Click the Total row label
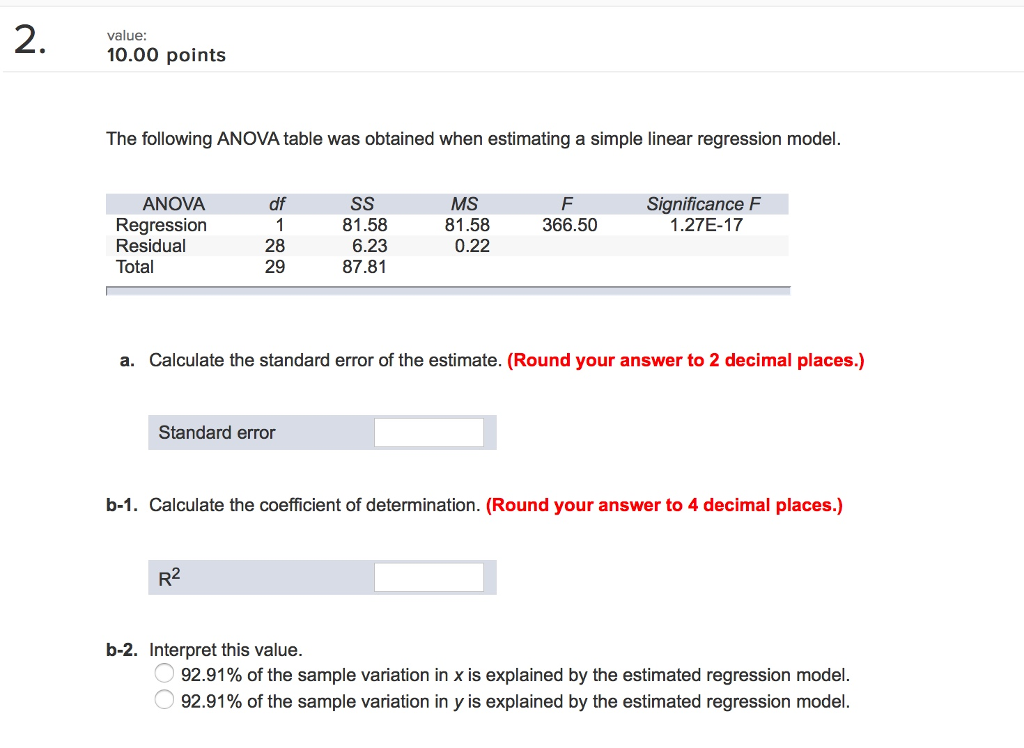This screenshot has width=1024, height=748. (138, 266)
